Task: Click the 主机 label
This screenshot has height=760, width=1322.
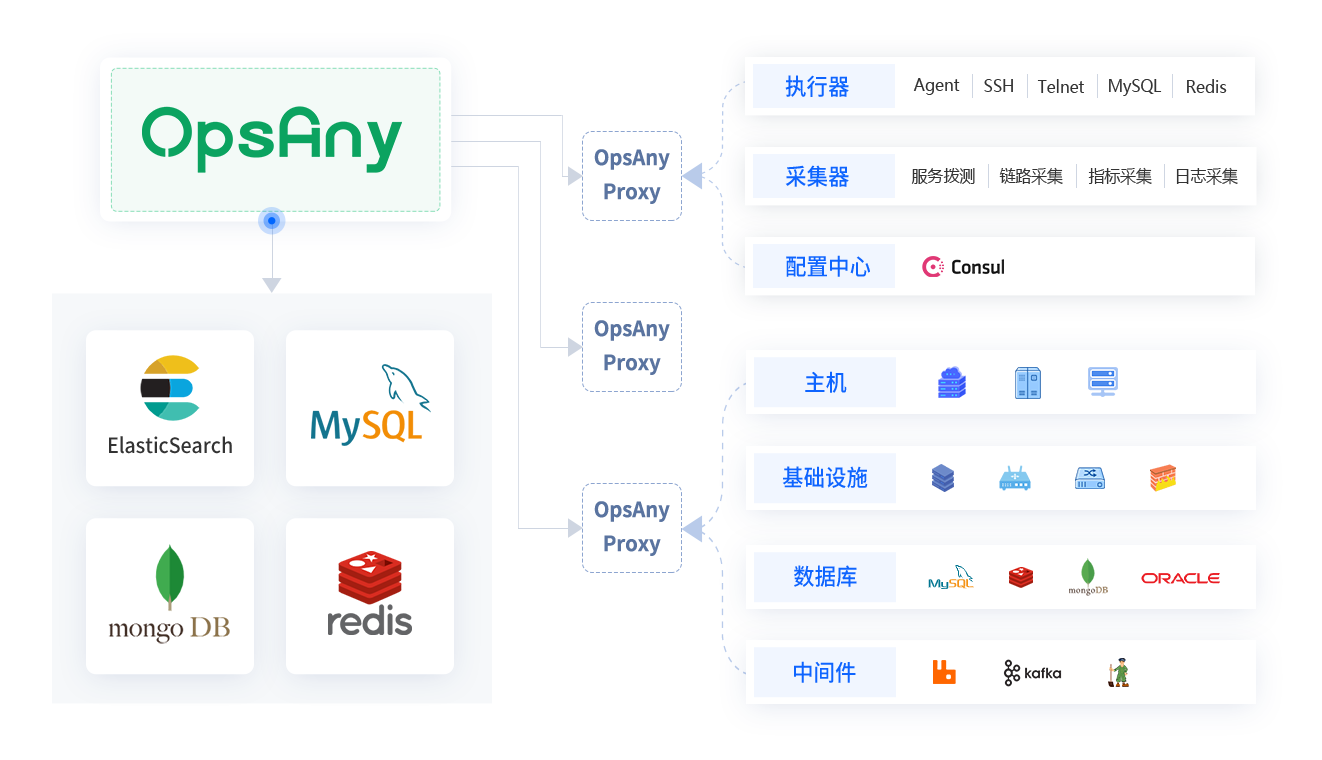Action: (825, 383)
